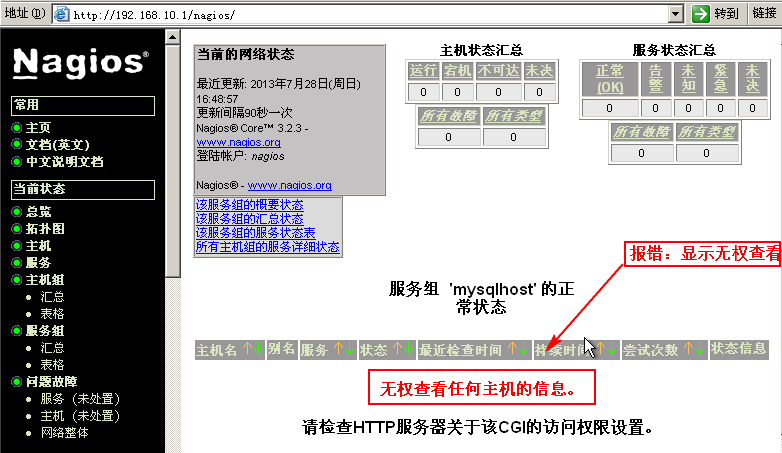This screenshot has width=782, height=453.
Task: Open 服务组 service groups page
Action: point(45,330)
